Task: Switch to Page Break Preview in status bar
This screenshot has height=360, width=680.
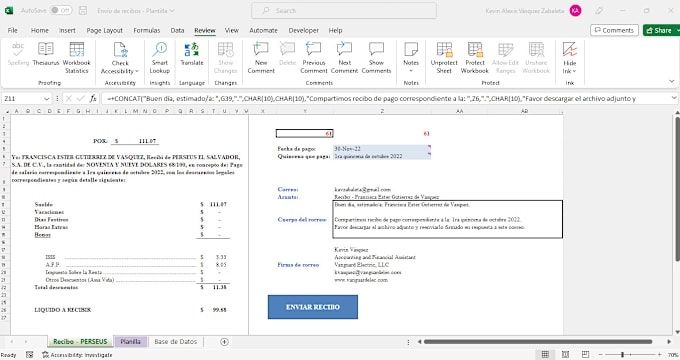Action: [x=585, y=354]
